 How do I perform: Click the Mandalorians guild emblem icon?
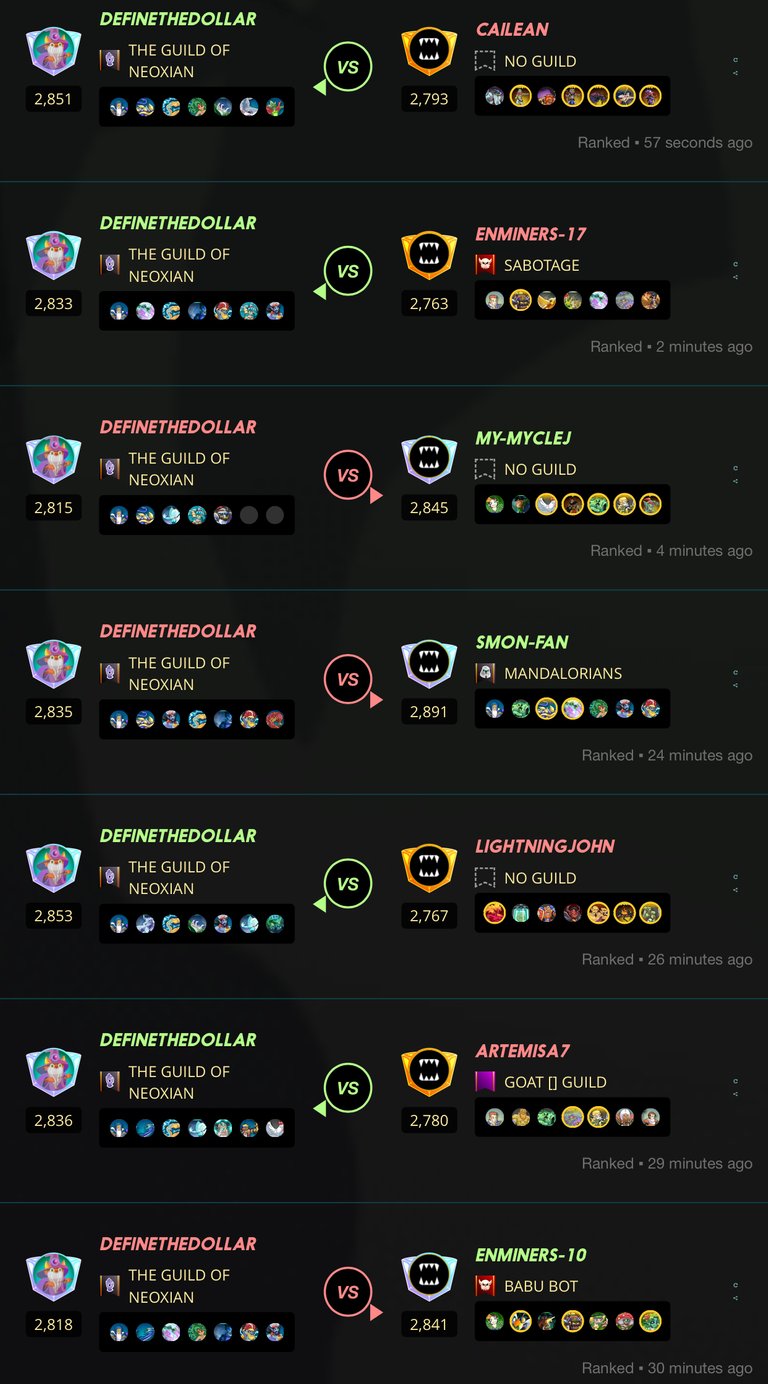pyautogui.click(x=486, y=673)
